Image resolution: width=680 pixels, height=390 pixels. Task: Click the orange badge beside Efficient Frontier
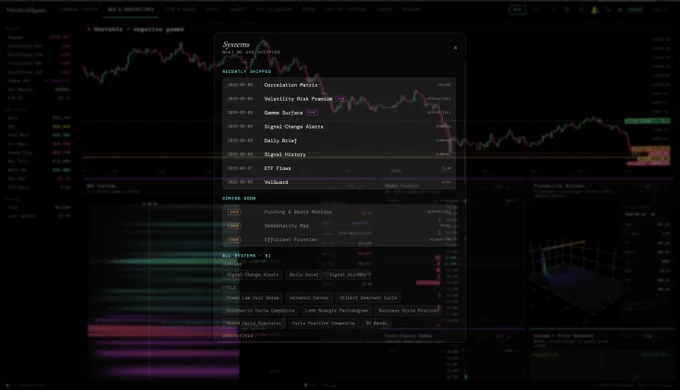234,240
